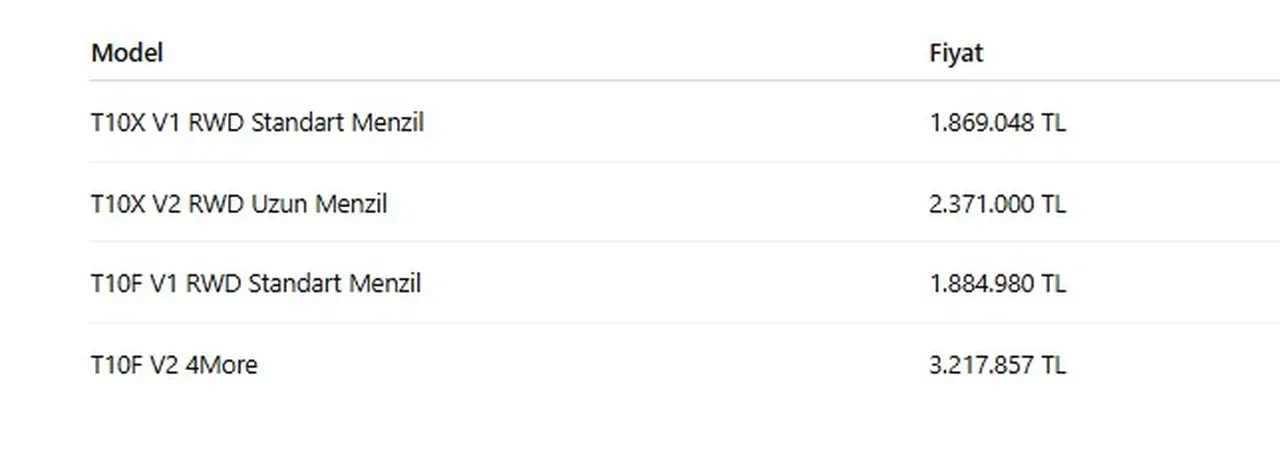The height and width of the screenshot is (465, 1280).
Task: Click the Model column header
Action: click(127, 53)
